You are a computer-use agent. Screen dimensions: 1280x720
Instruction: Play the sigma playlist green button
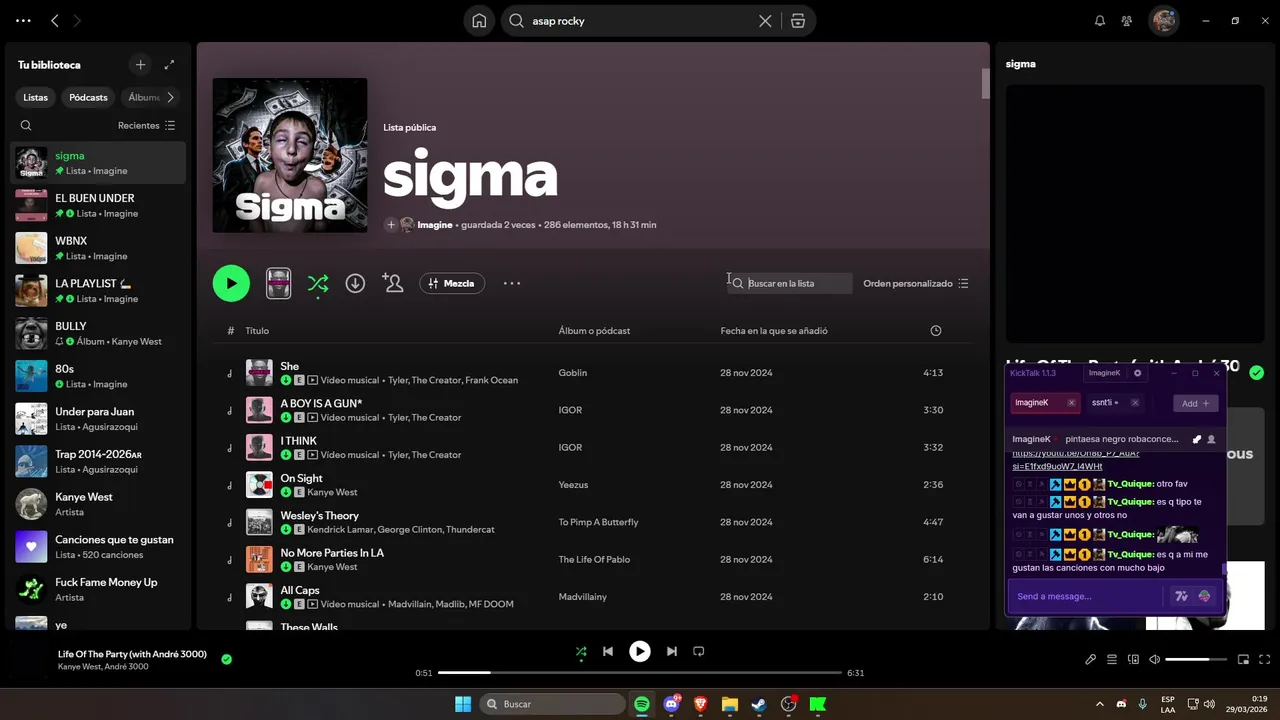(231, 283)
